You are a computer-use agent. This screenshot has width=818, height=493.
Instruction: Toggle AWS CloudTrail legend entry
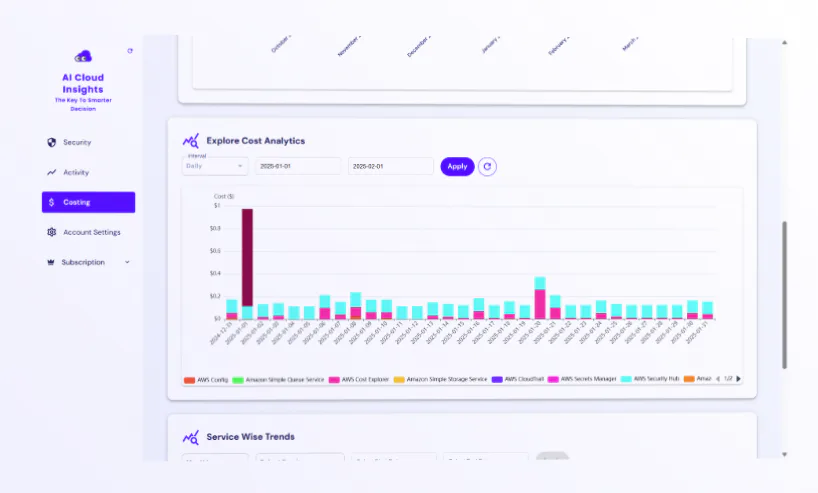coord(518,379)
